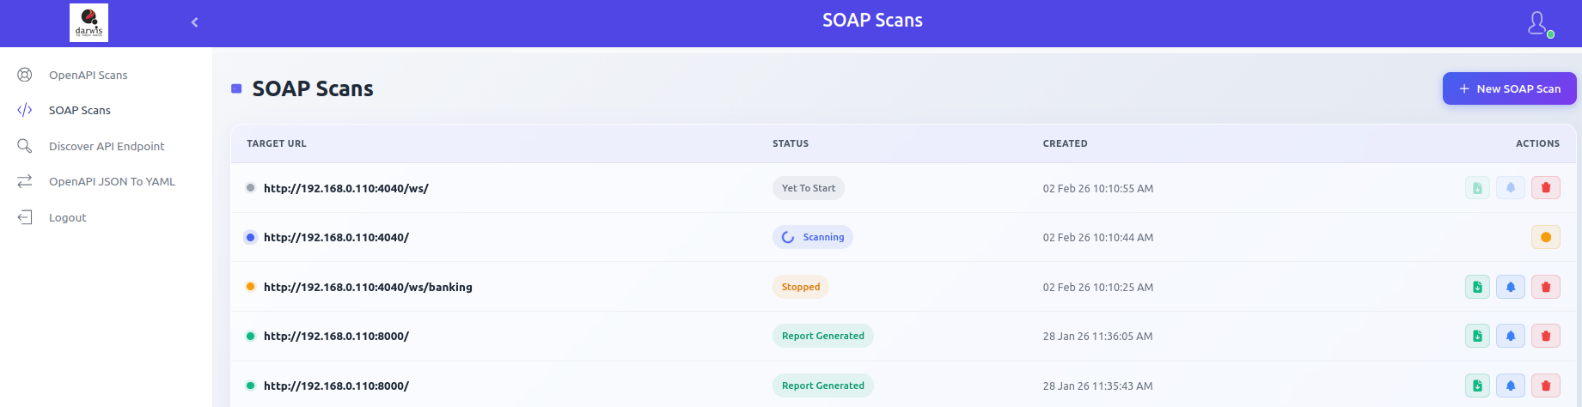1582x407 pixels.
Task: Click the OpenAPI Scans lifebuoy icon
Action: click(25, 75)
